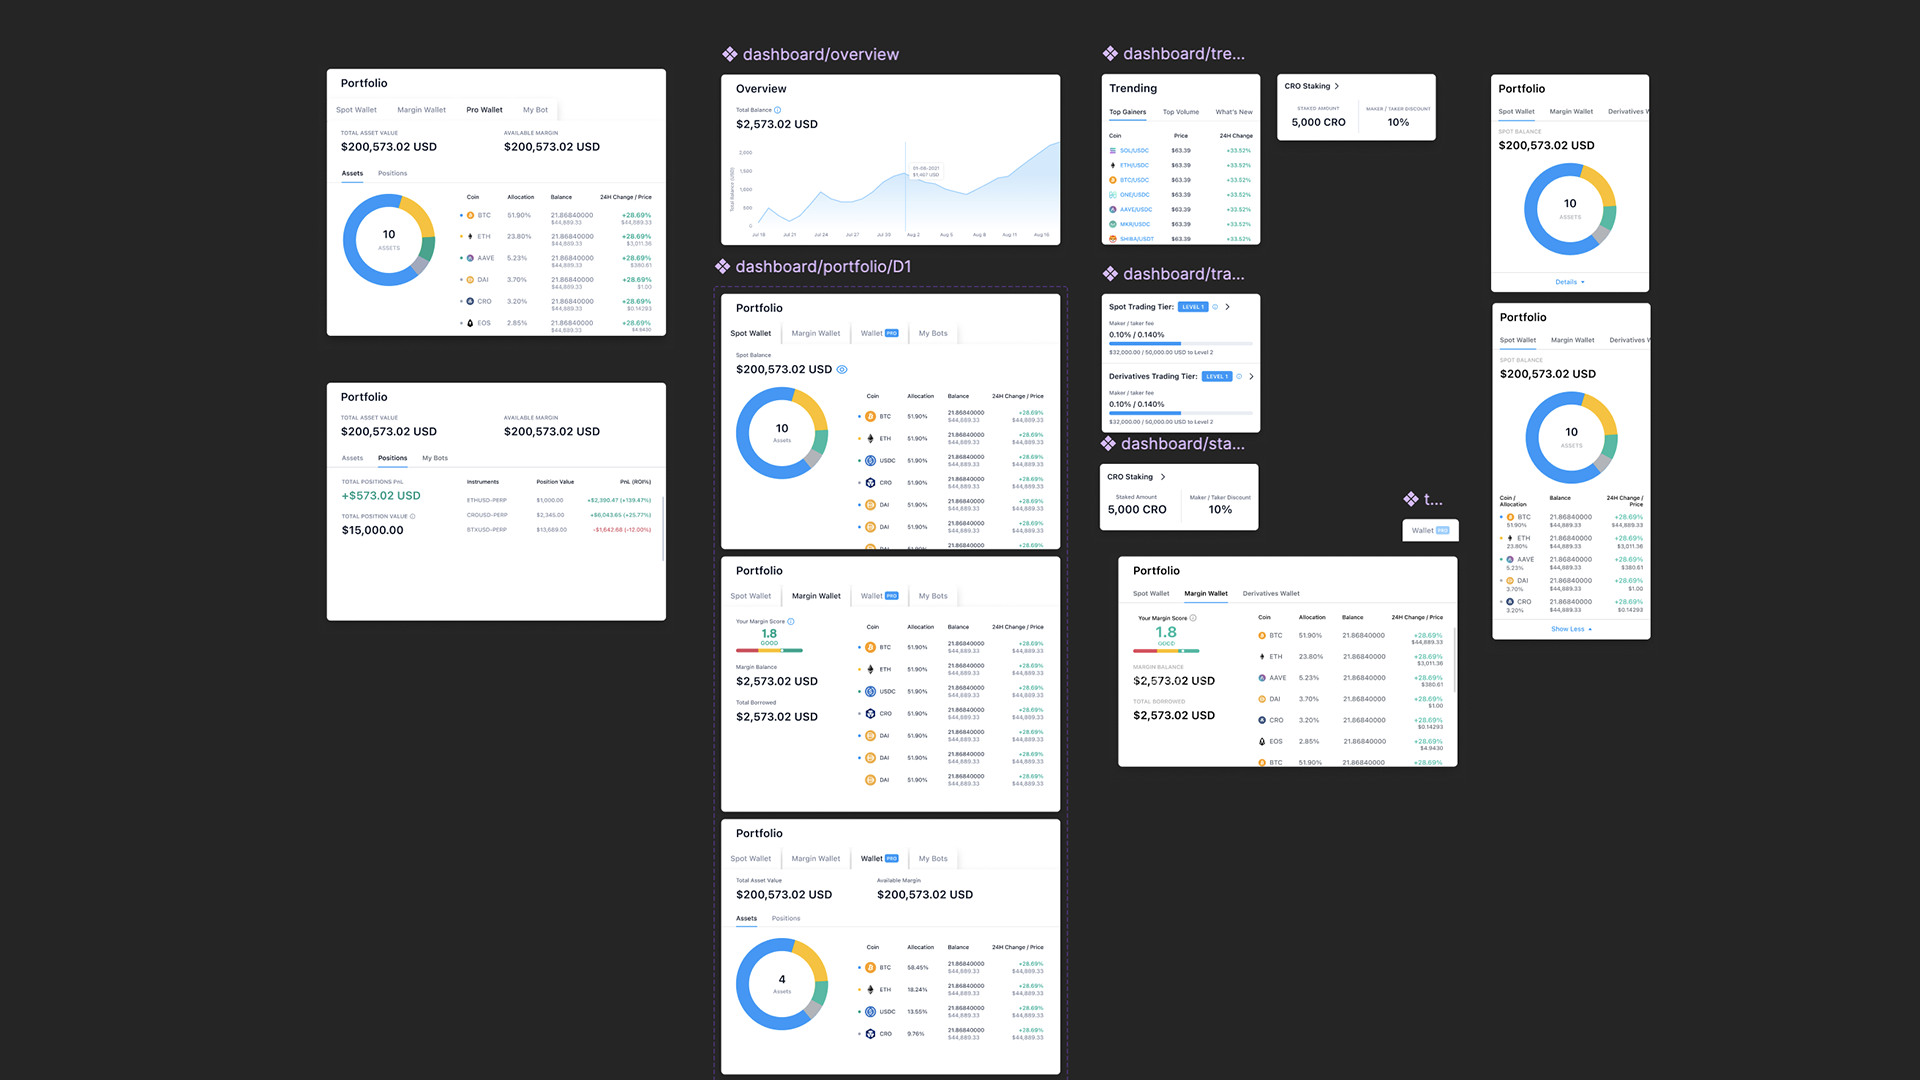Click Derivatives Trading Tier progress bar
Image resolution: width=1920 pixels, height=1080 pixels.
1180,413
